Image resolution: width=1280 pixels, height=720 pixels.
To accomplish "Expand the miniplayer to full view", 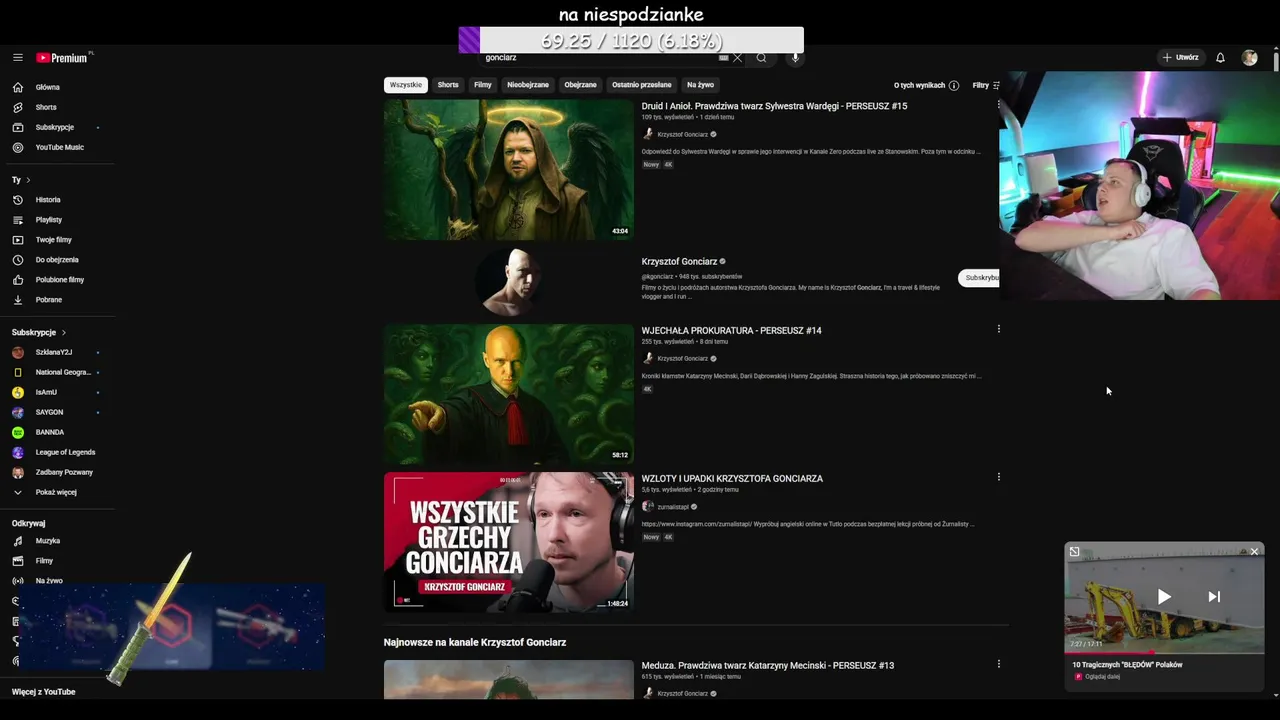I will (x=1074, y=552).
